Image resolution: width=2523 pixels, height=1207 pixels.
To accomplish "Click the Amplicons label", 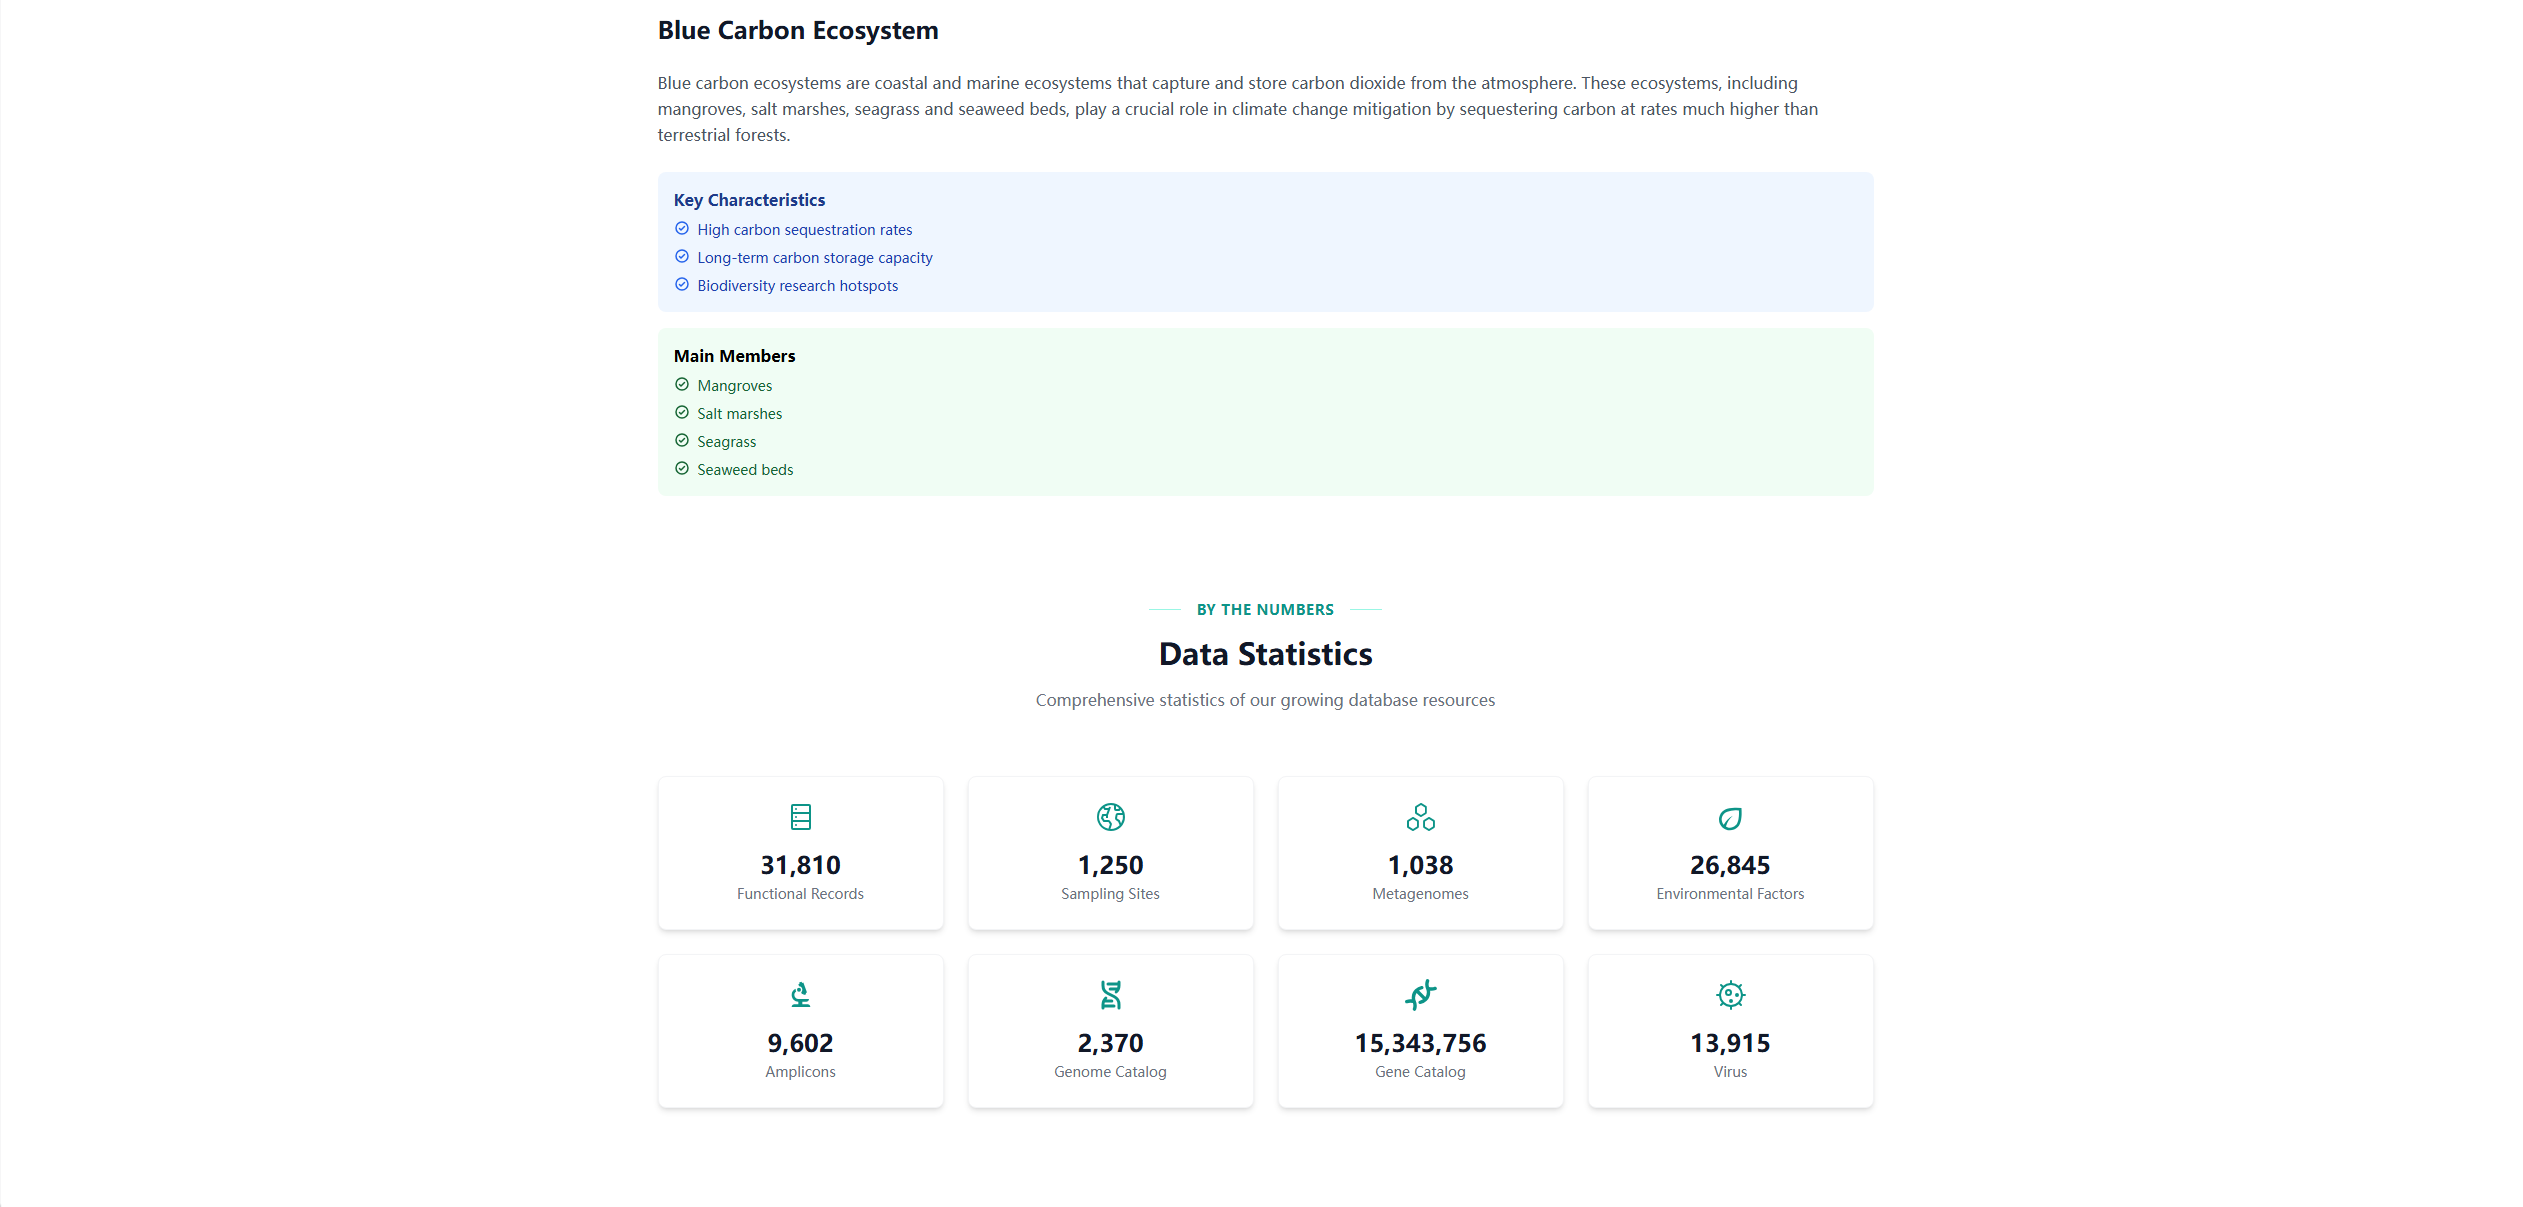I will [x=800, y=1072].
